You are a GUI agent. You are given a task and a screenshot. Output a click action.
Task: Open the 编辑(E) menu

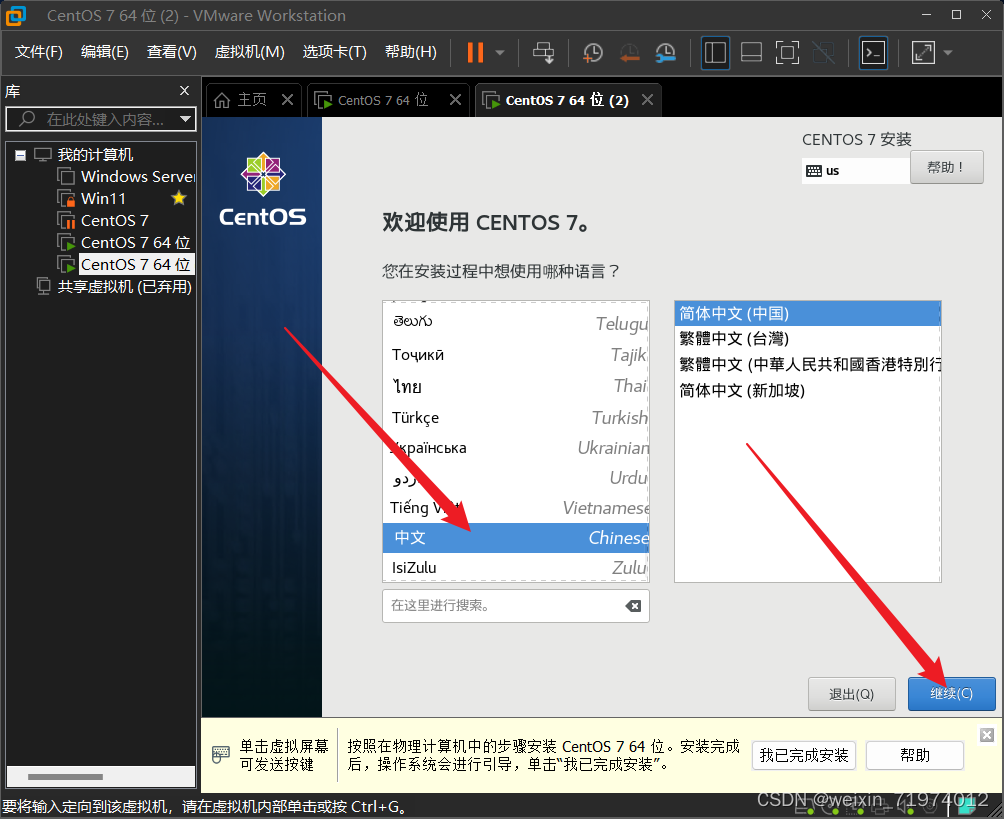coord(104,52)
